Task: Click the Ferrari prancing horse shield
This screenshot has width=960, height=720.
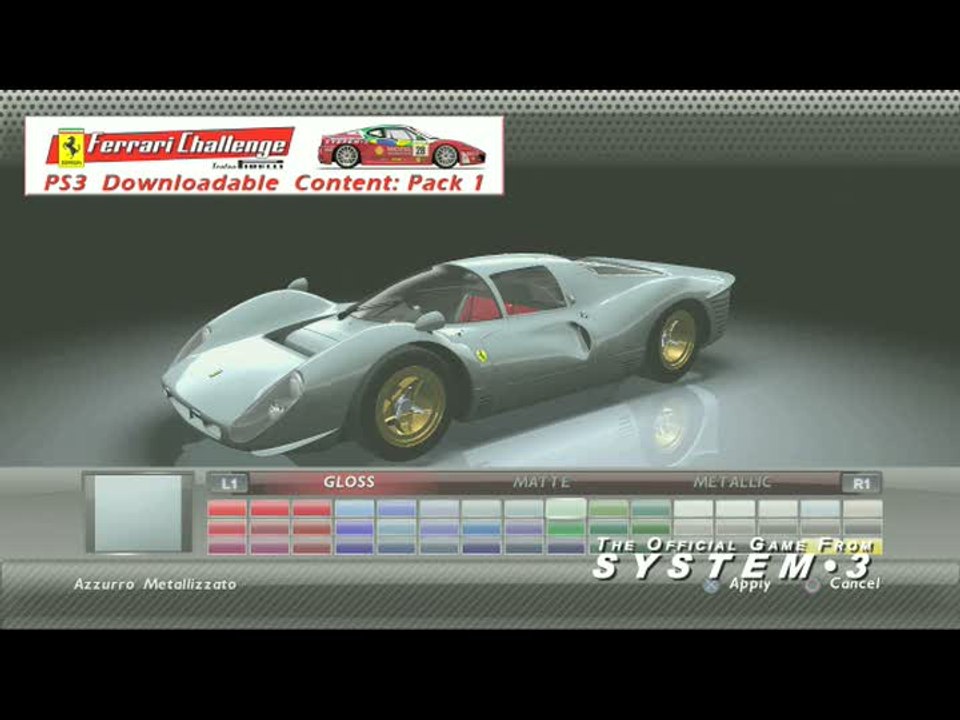Action: tap(72, 148)
